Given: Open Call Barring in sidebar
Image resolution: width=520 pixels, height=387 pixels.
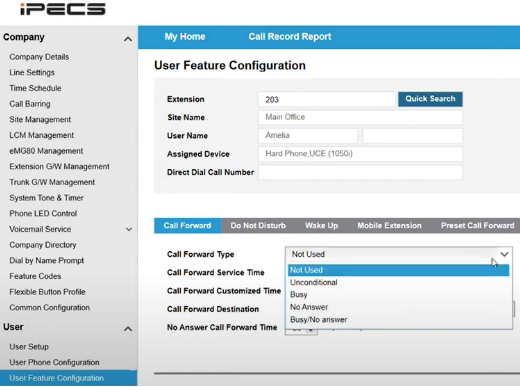Looking at the screenshot, I should click(30, 104).
